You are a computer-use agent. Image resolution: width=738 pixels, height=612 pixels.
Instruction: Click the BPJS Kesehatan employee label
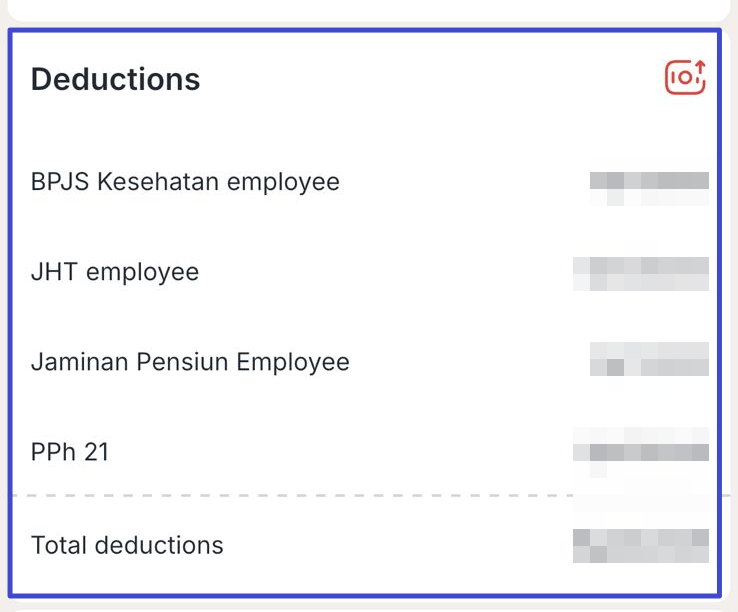185,182
